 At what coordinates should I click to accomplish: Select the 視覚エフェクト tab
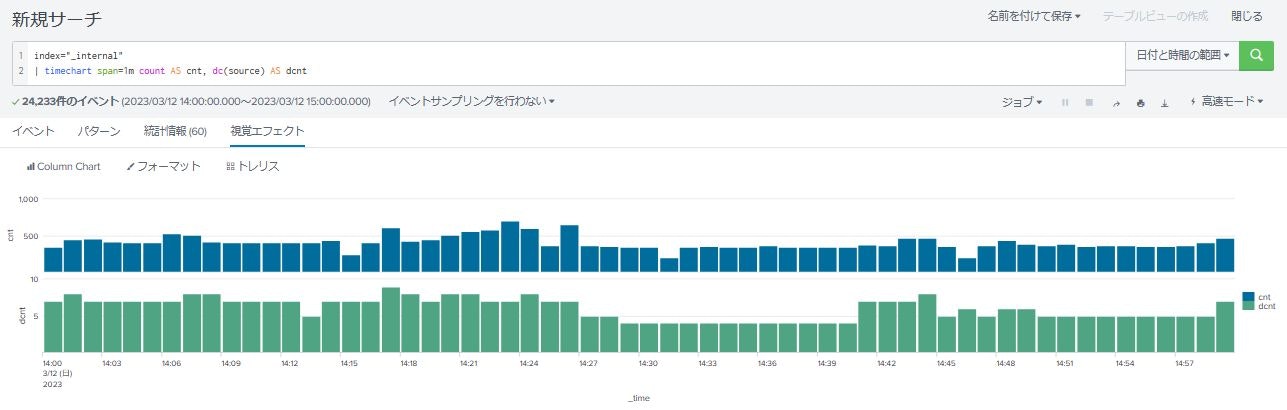[267, 131]
